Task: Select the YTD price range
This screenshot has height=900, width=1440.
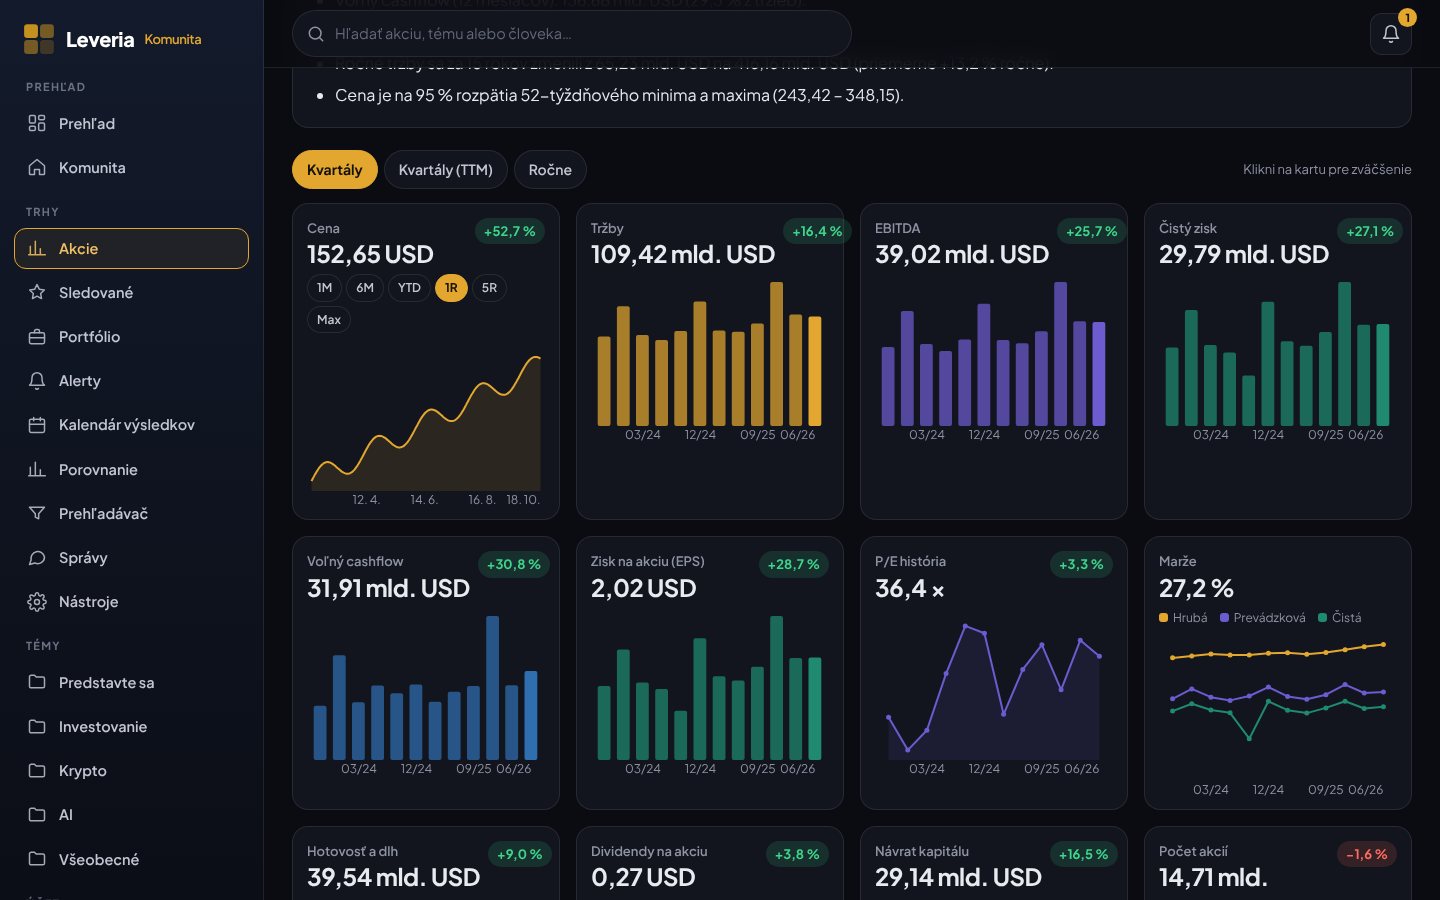Action: (409, 288)
